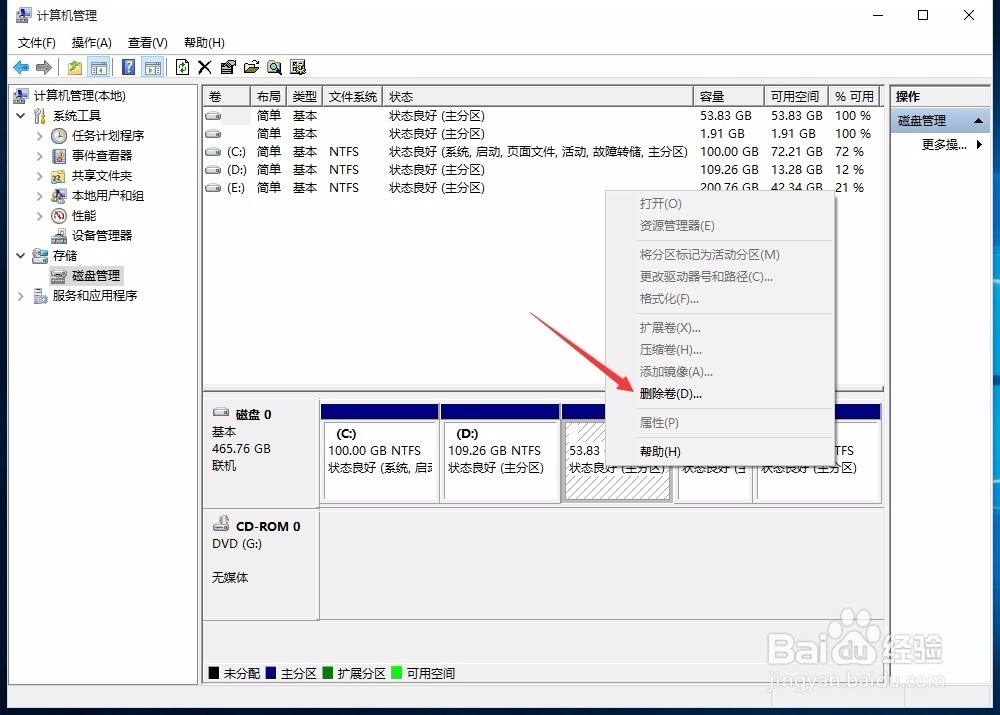Toggle the show/hide action pane icon
This screenshot has width=1000, height=715.
[x=152, y=67]
